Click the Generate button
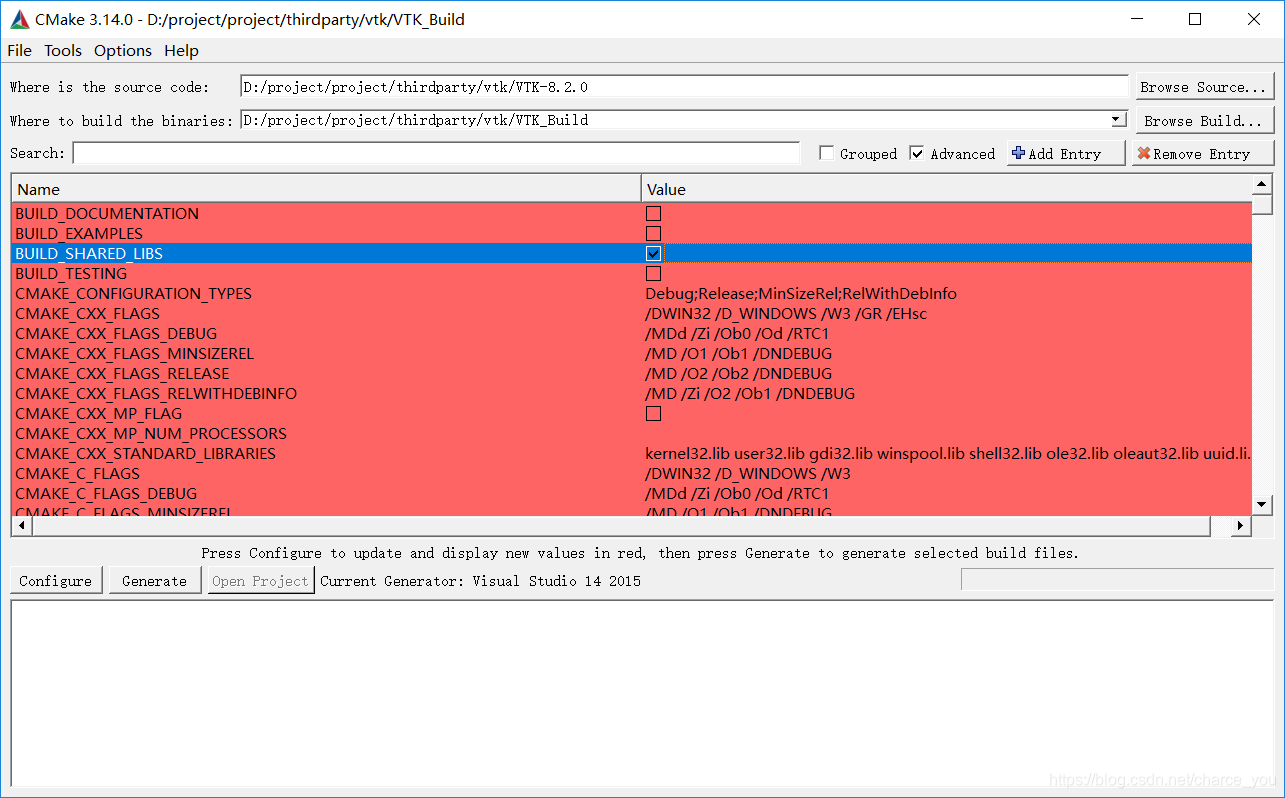 click(154, 581)
